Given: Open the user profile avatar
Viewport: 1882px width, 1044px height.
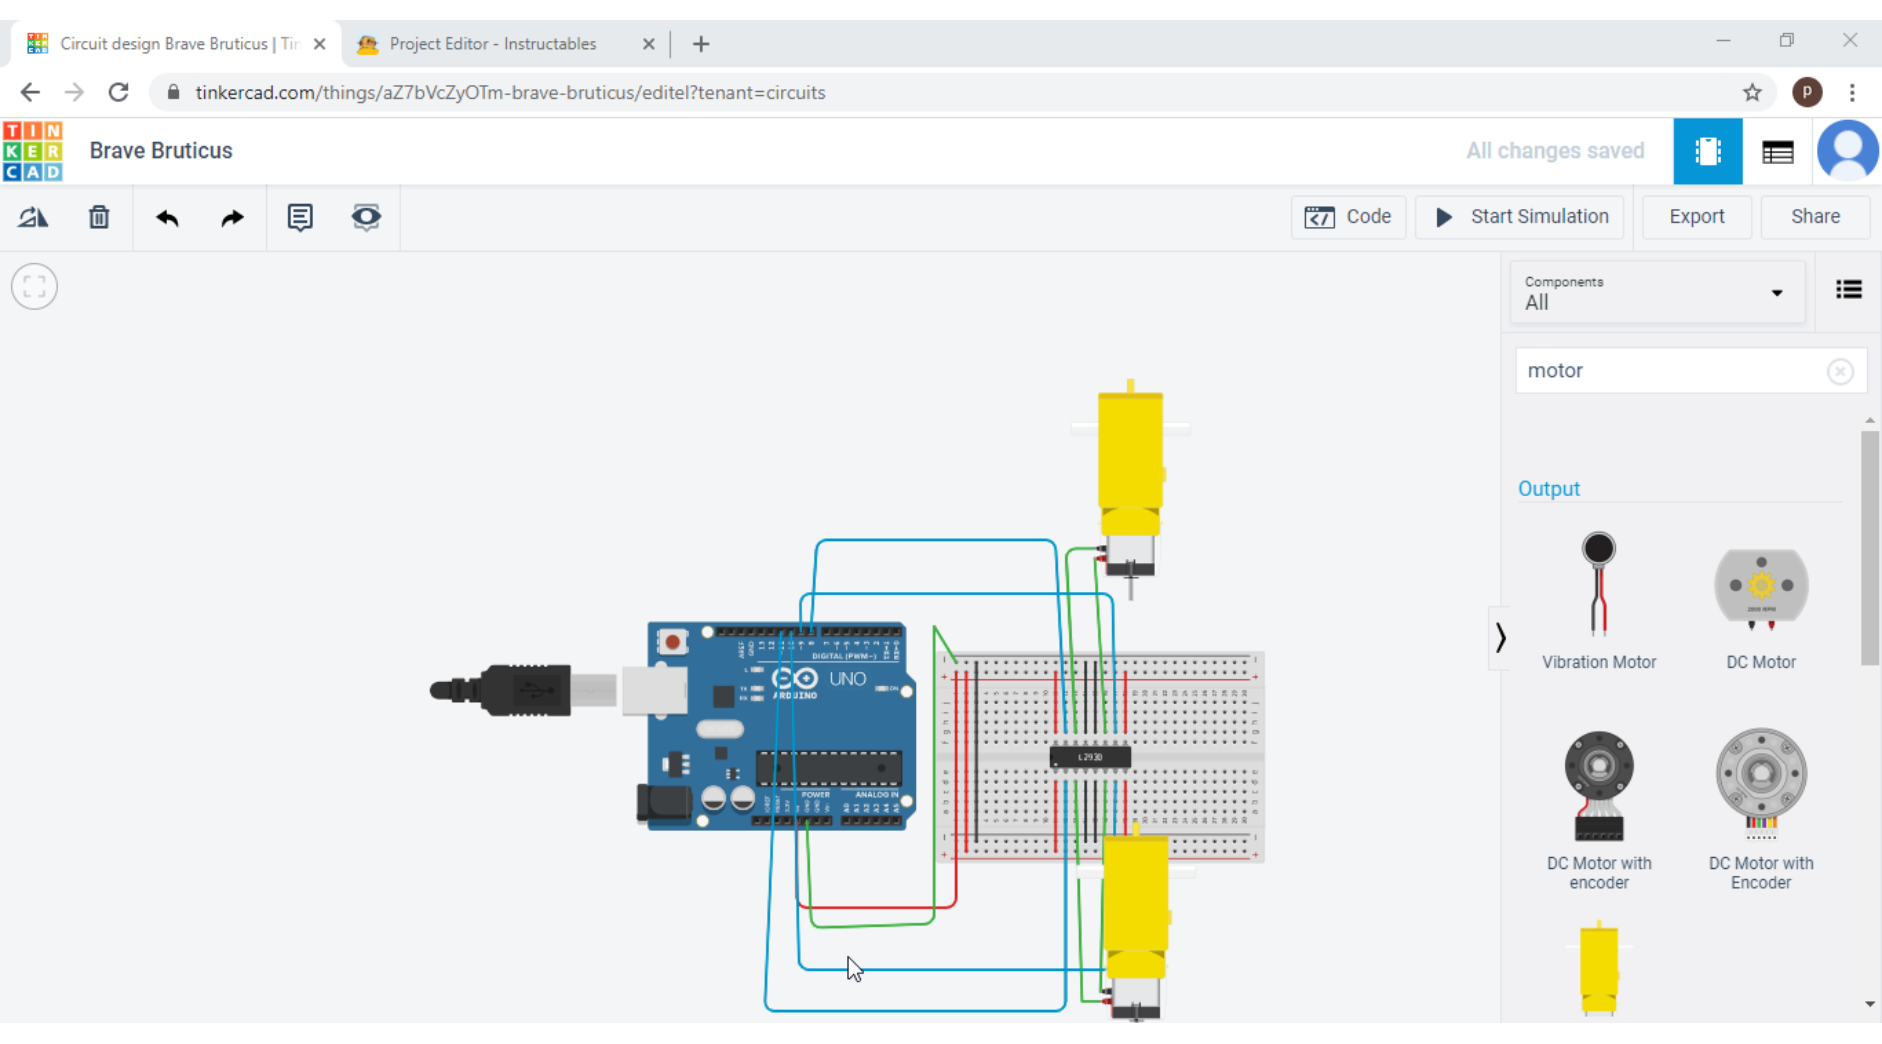Looking at the screenshot, I should (x=1847, y=151).
